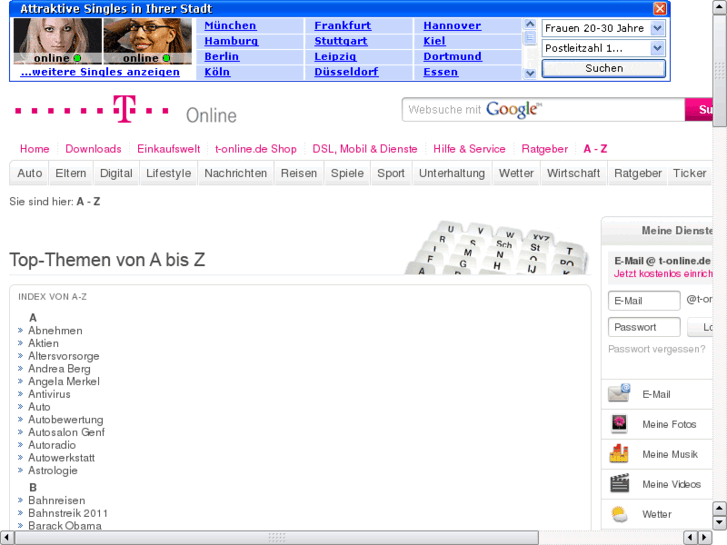Open the Meine Musik icon
Screen dimensions: 727x545
pos(619,454)
